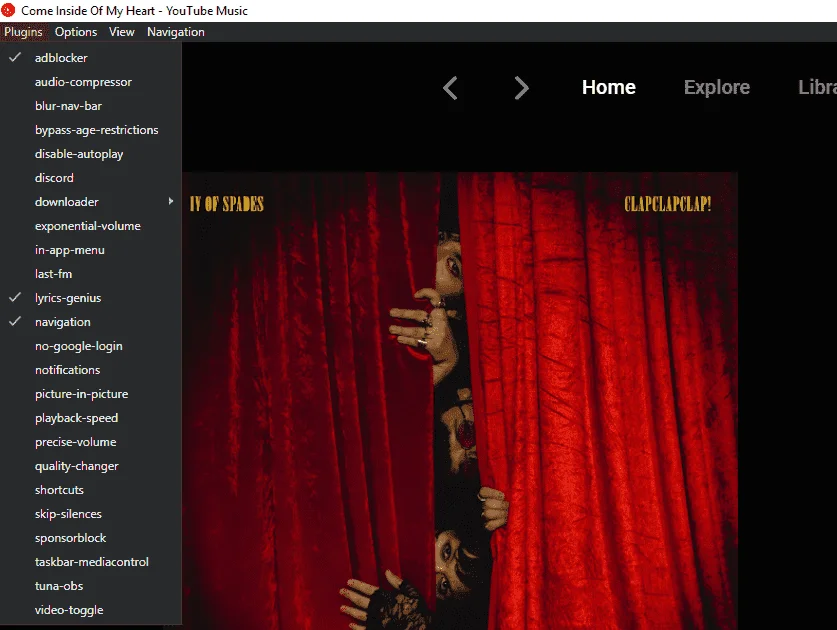
Task: Enable the discord plugin
Action: pos(91,178)
